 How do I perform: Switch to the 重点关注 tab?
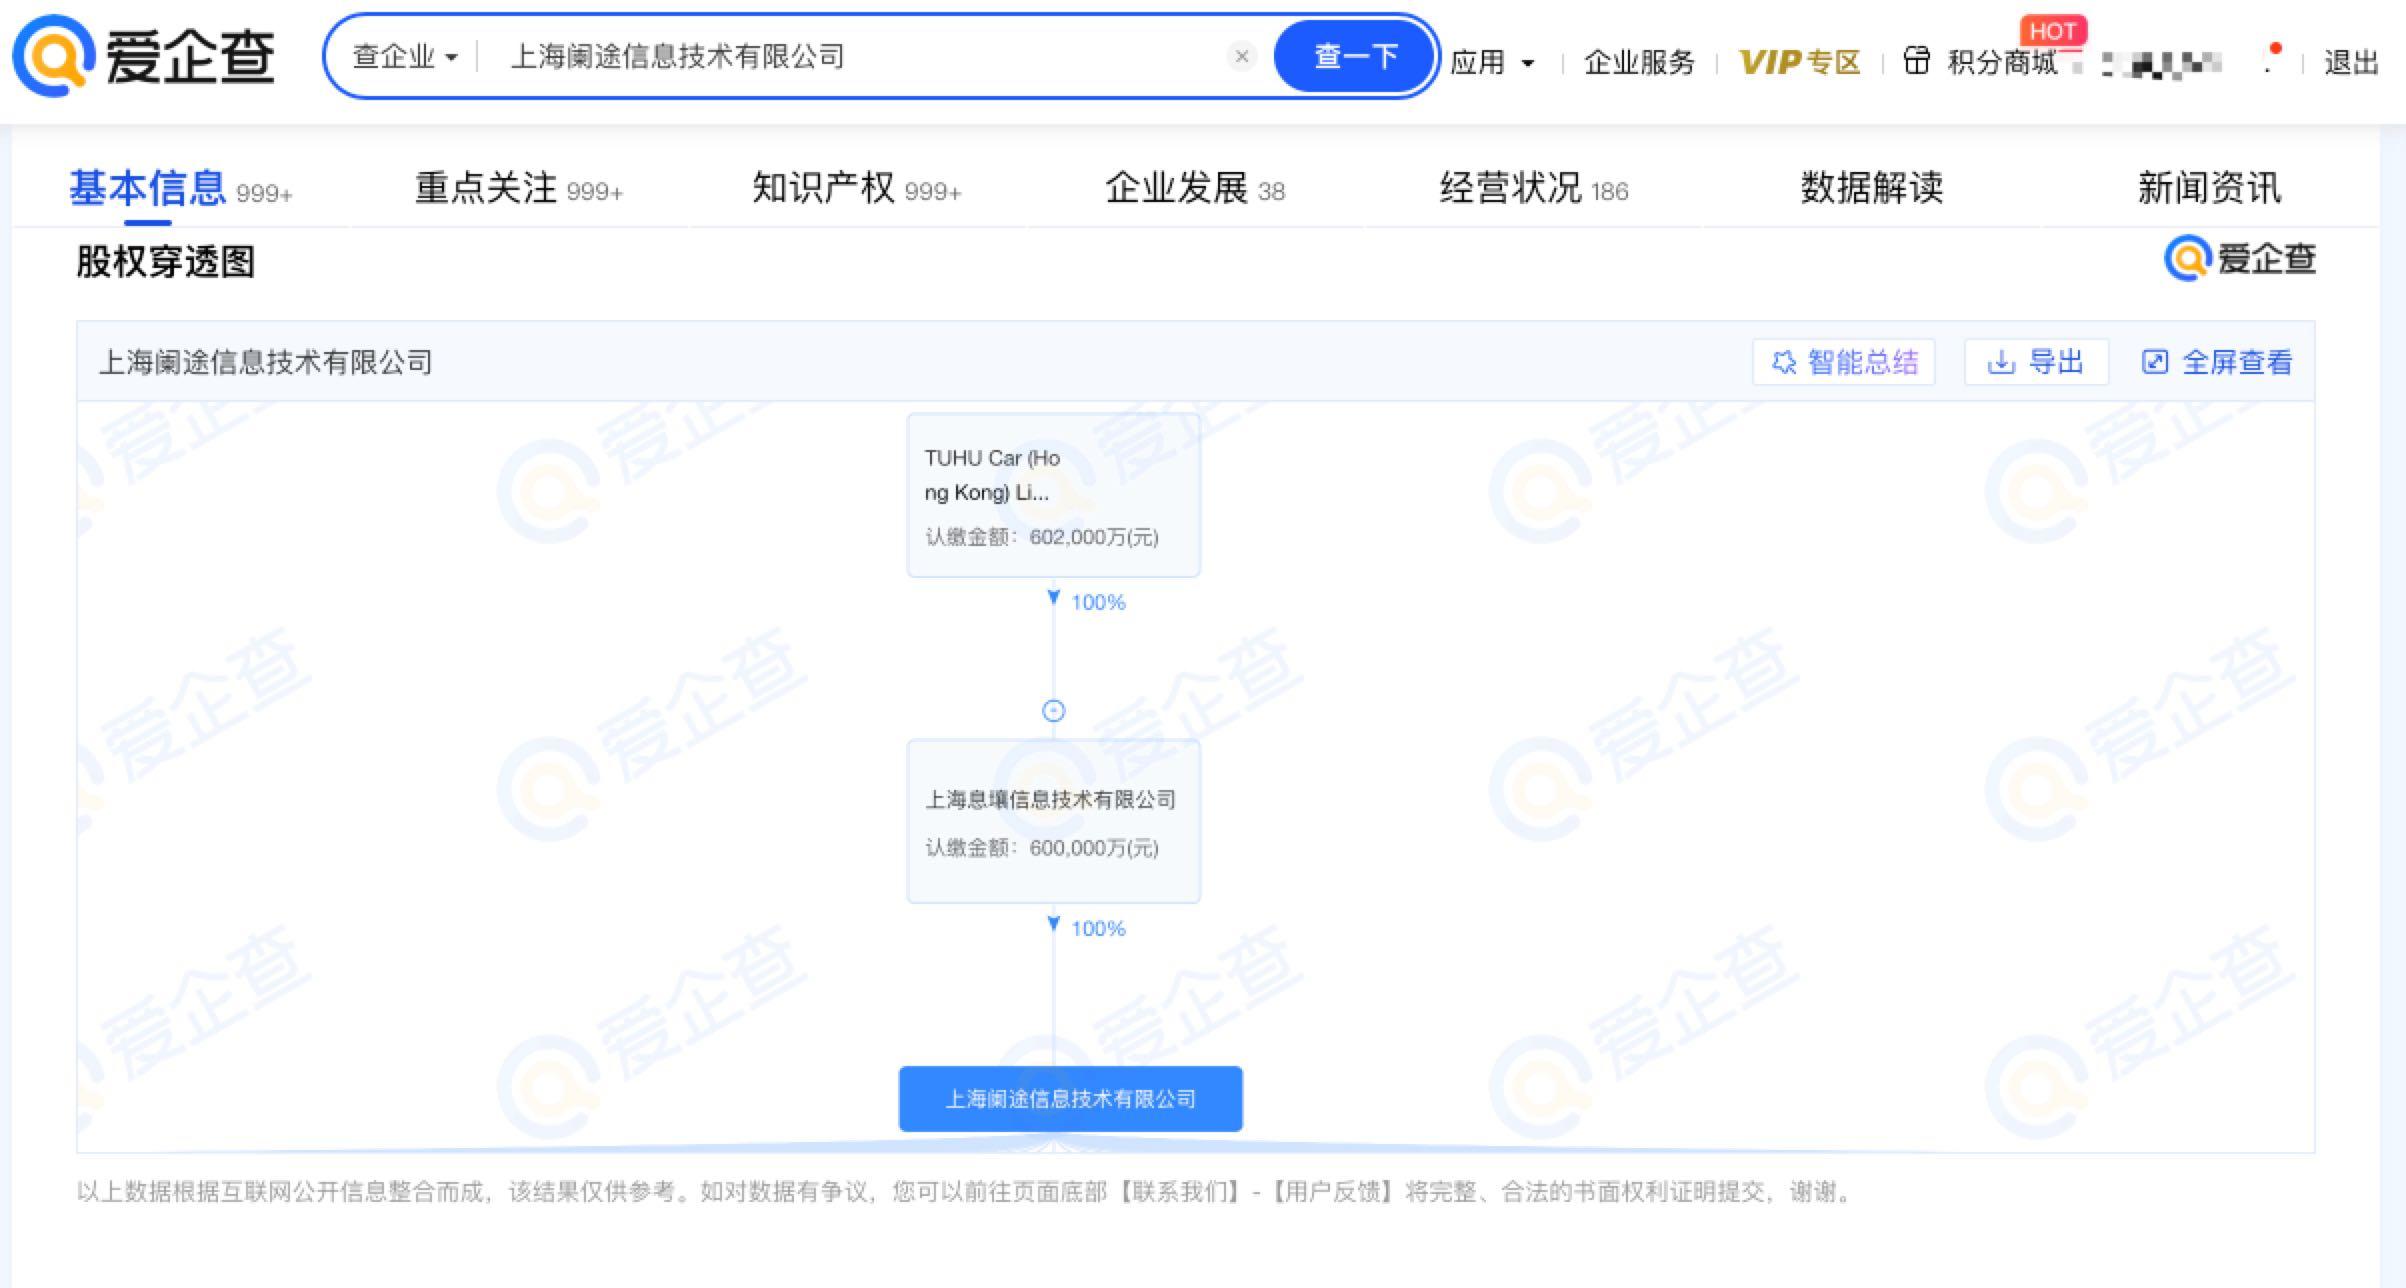[518, 188]
